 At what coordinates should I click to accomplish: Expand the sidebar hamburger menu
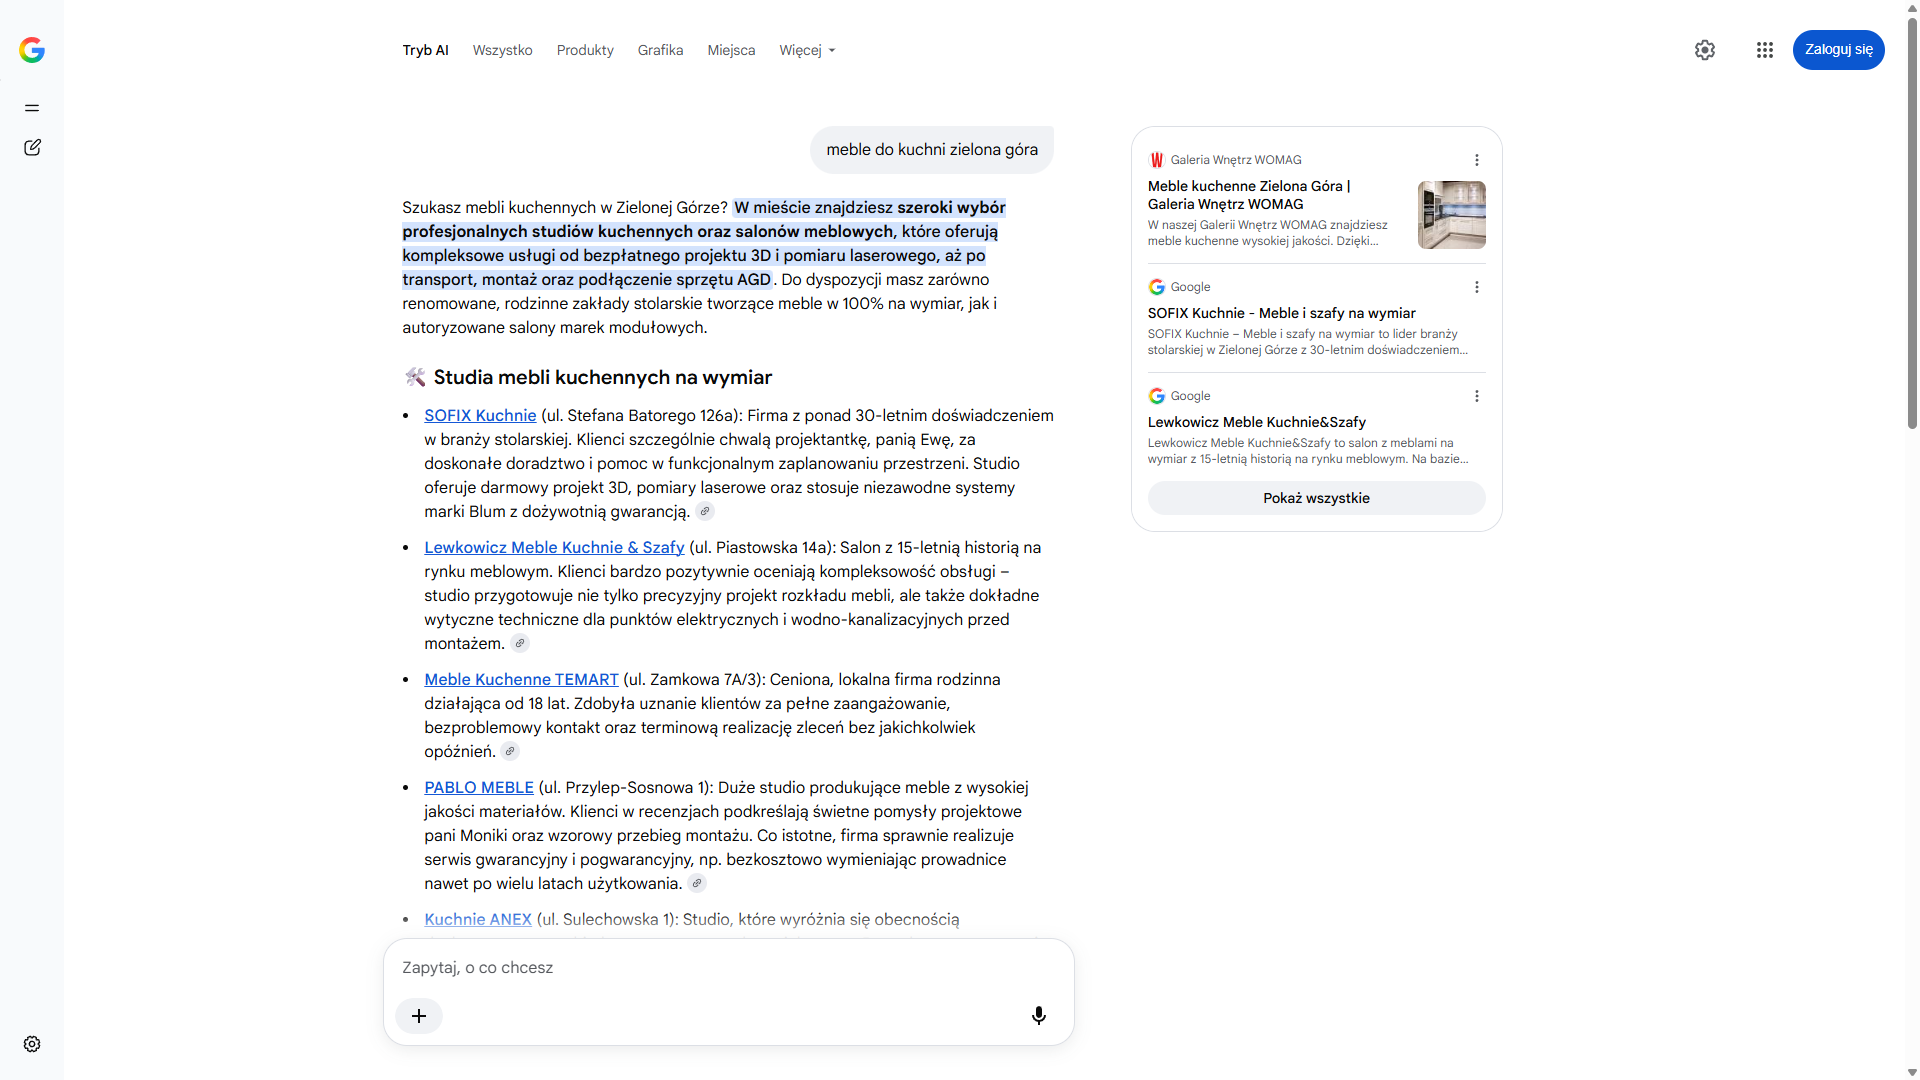tap(32, 108)
